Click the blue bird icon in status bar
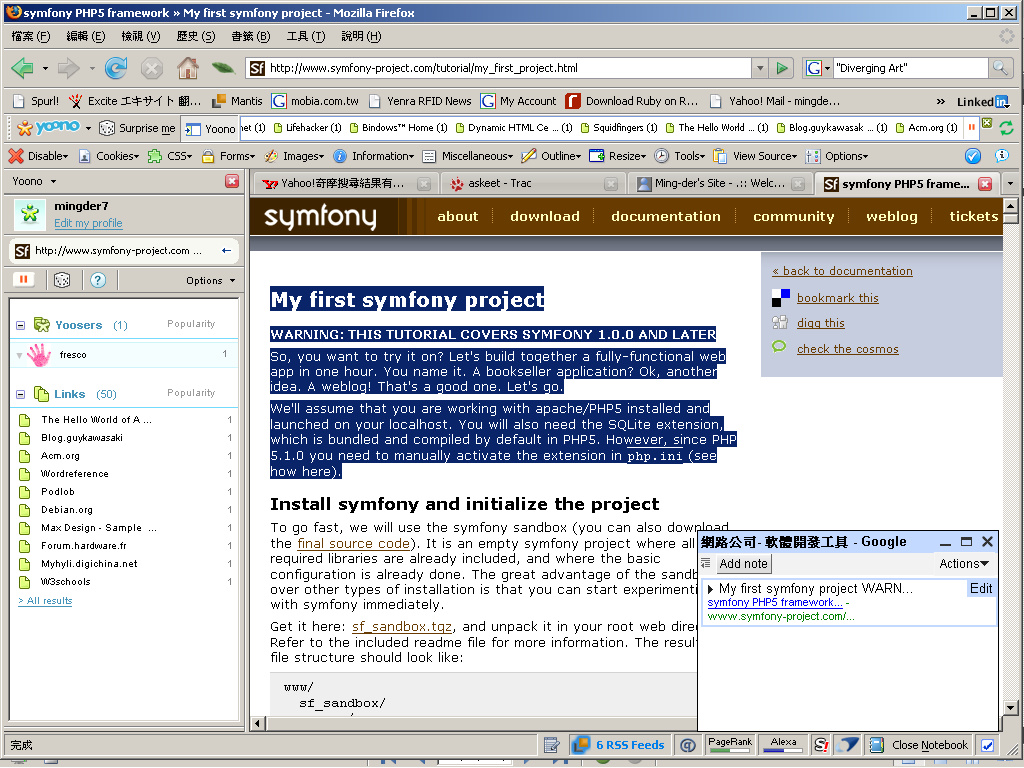 (x=848, y=744)
